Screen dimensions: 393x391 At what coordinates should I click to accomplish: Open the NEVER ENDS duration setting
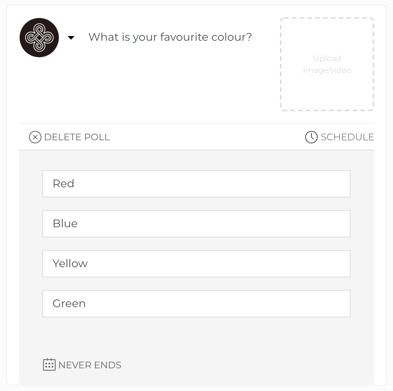90,365
